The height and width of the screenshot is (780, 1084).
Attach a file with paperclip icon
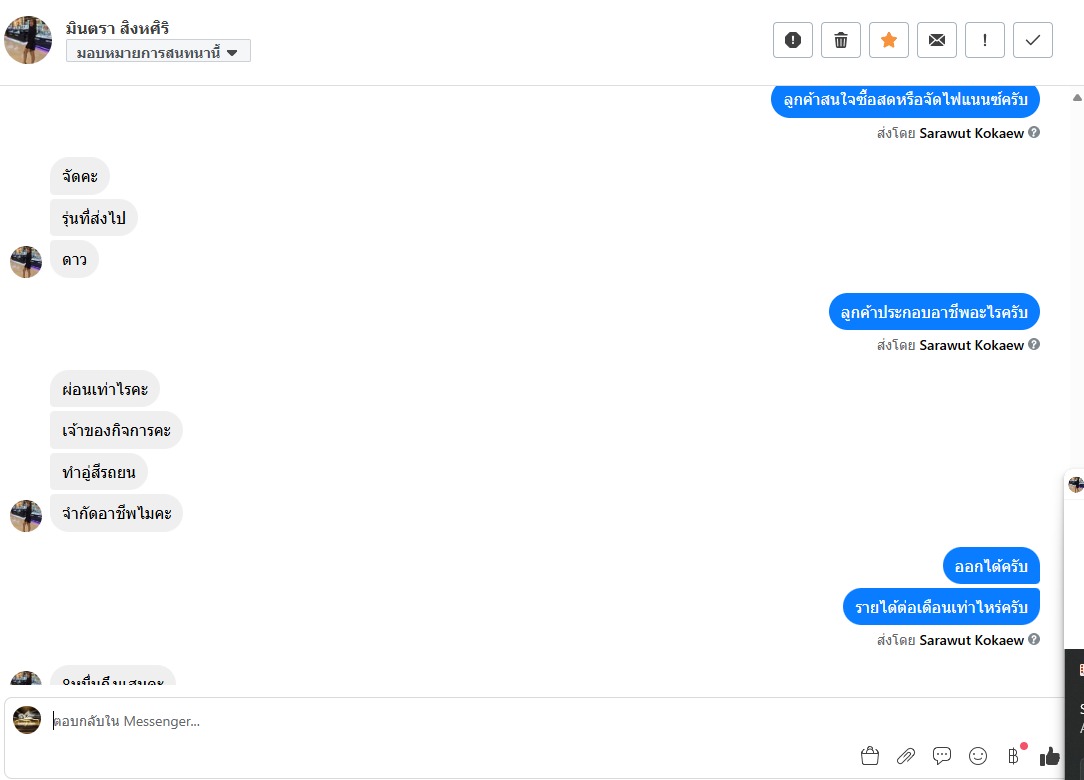(906, 756)
